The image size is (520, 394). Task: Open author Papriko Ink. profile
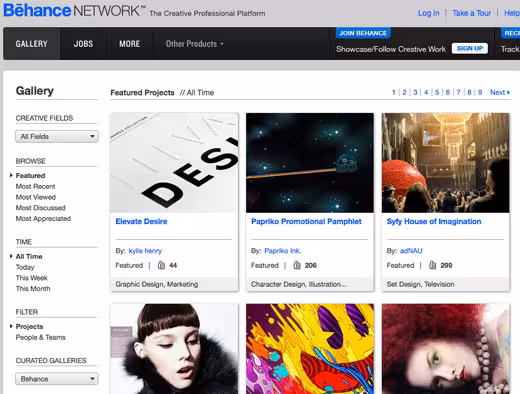[x=282, y=251]
